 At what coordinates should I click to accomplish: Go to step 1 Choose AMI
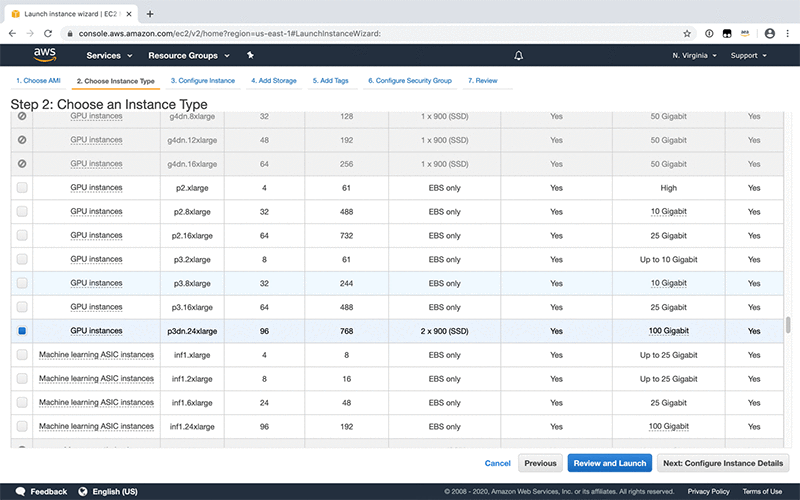click(x=38, y=81)
